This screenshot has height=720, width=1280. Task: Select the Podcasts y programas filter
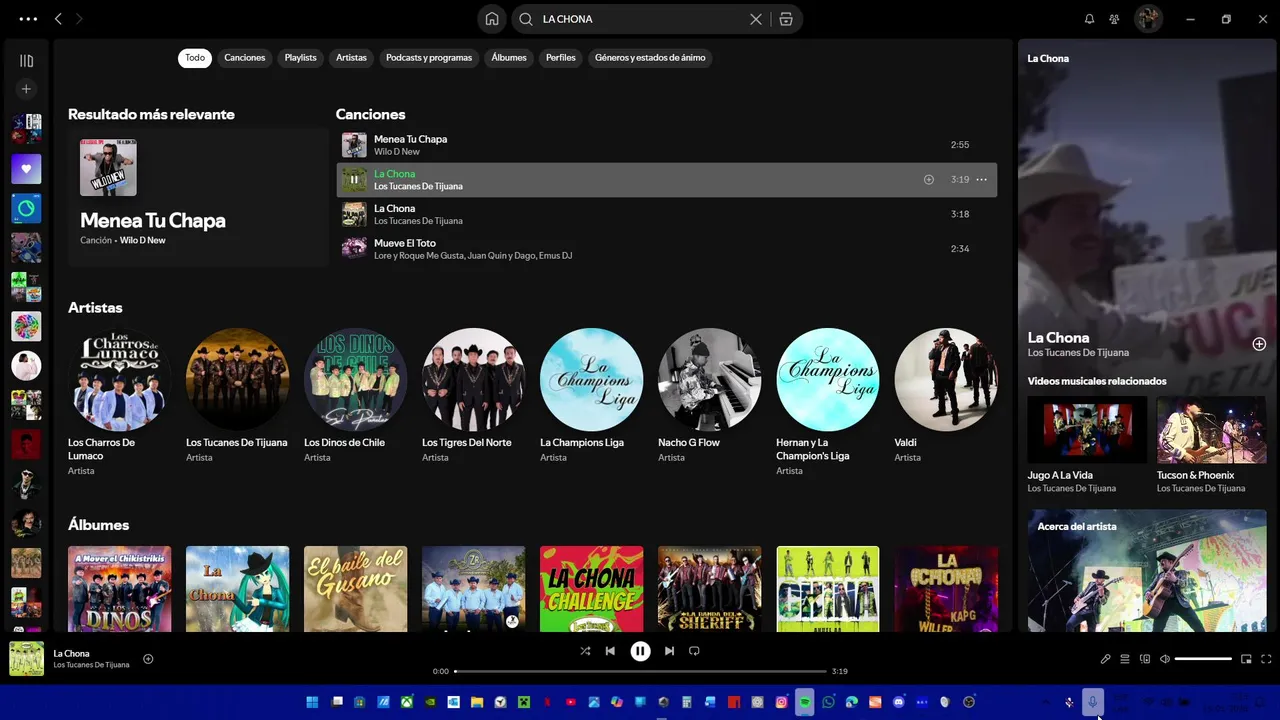tap(429, 58)
